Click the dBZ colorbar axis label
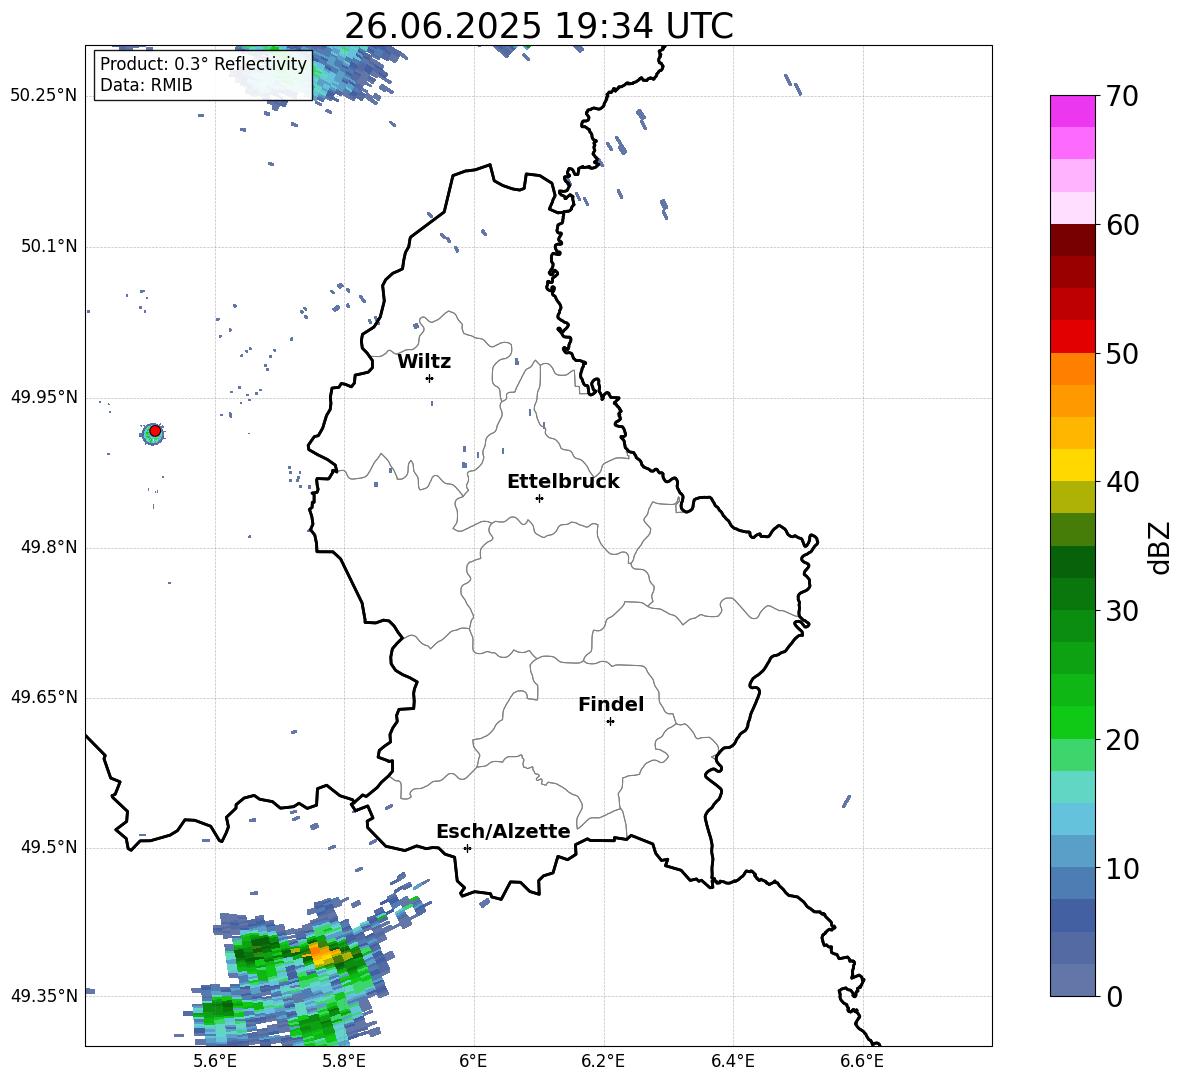This screenshot has width=1184, height=1081. pos(1161,547)
